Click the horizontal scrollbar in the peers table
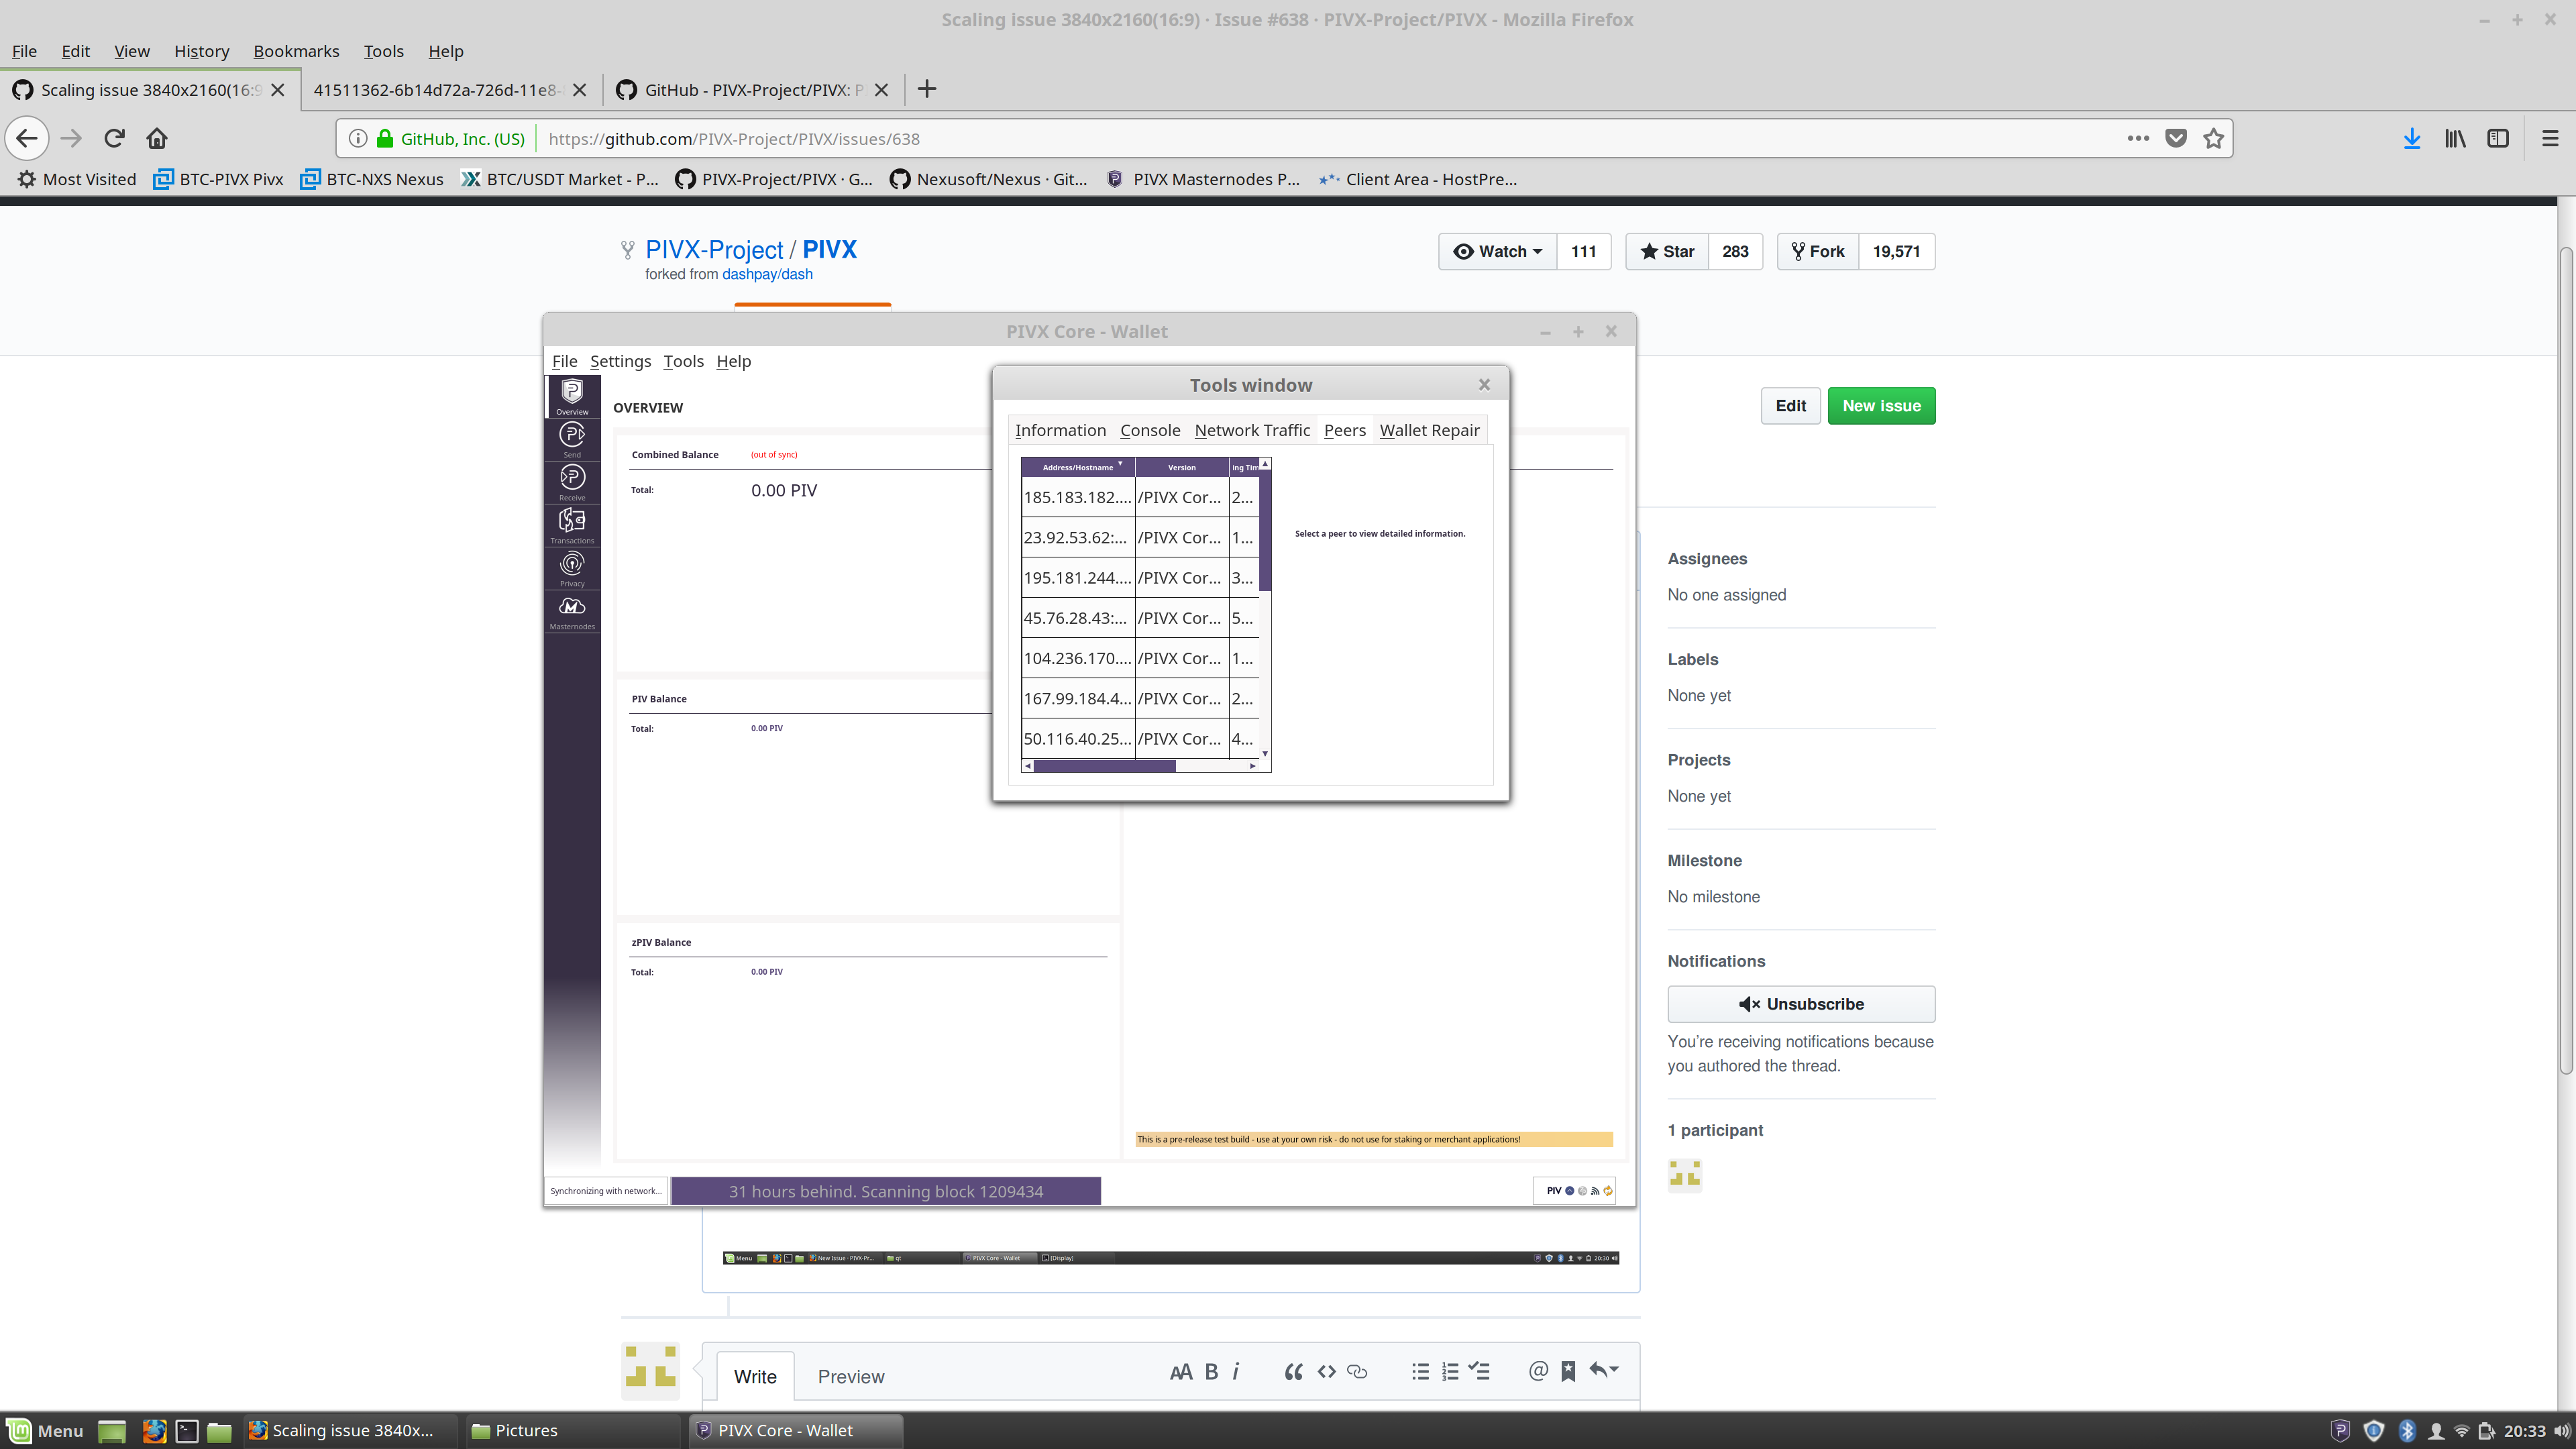 [1104, 766]
